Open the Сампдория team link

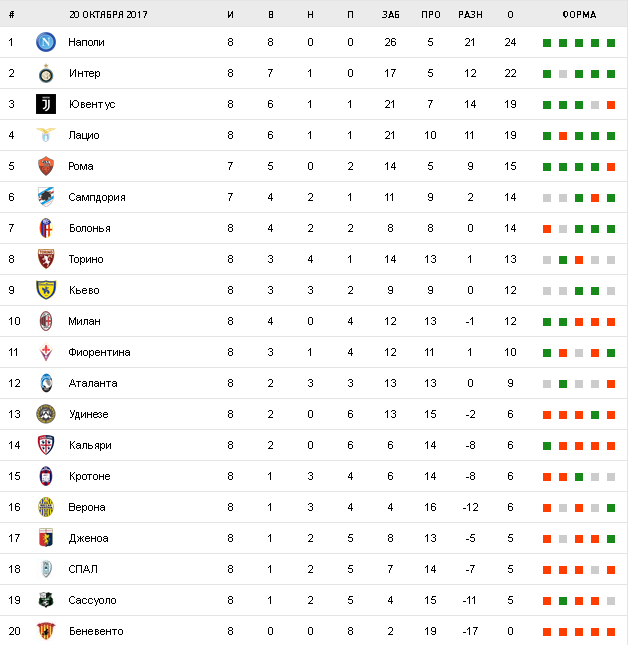pyautogui.click(x=96, y=197)
